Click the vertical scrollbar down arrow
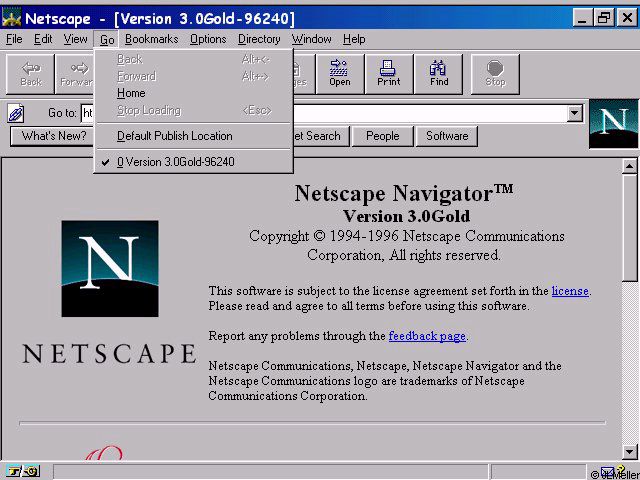The image size is (640, 480). pos(629,451)
